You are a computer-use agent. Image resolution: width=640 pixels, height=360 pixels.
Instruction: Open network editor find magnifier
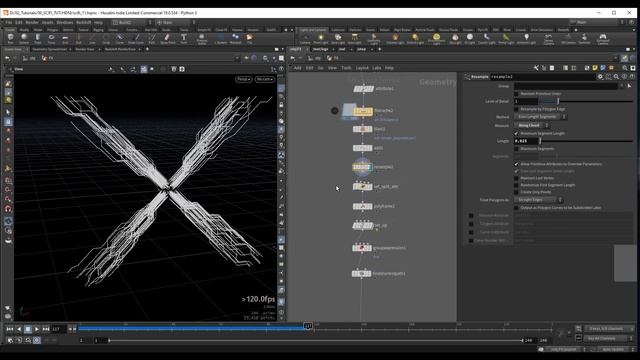(x=625, y=68)
